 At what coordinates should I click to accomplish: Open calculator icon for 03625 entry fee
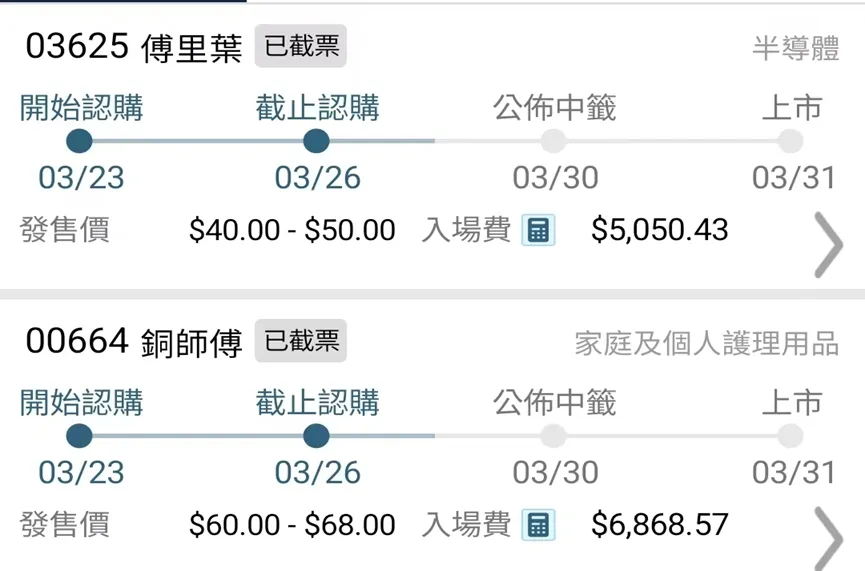tap(538, 230)
